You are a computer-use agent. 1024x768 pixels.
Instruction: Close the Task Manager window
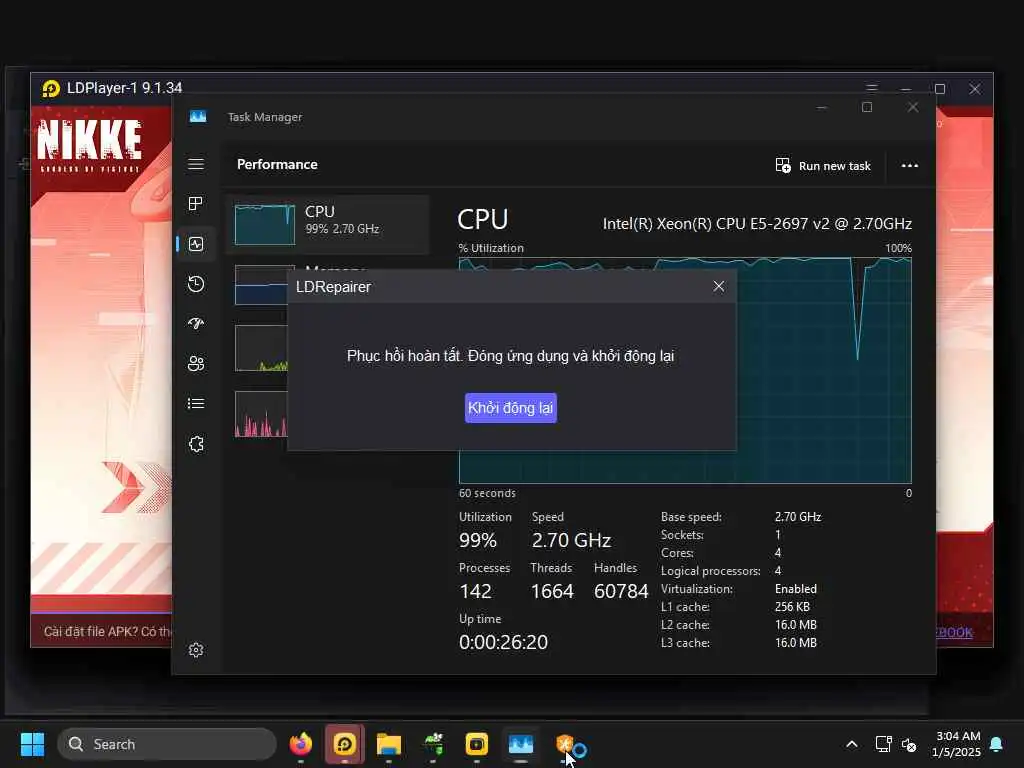[913, 107]
